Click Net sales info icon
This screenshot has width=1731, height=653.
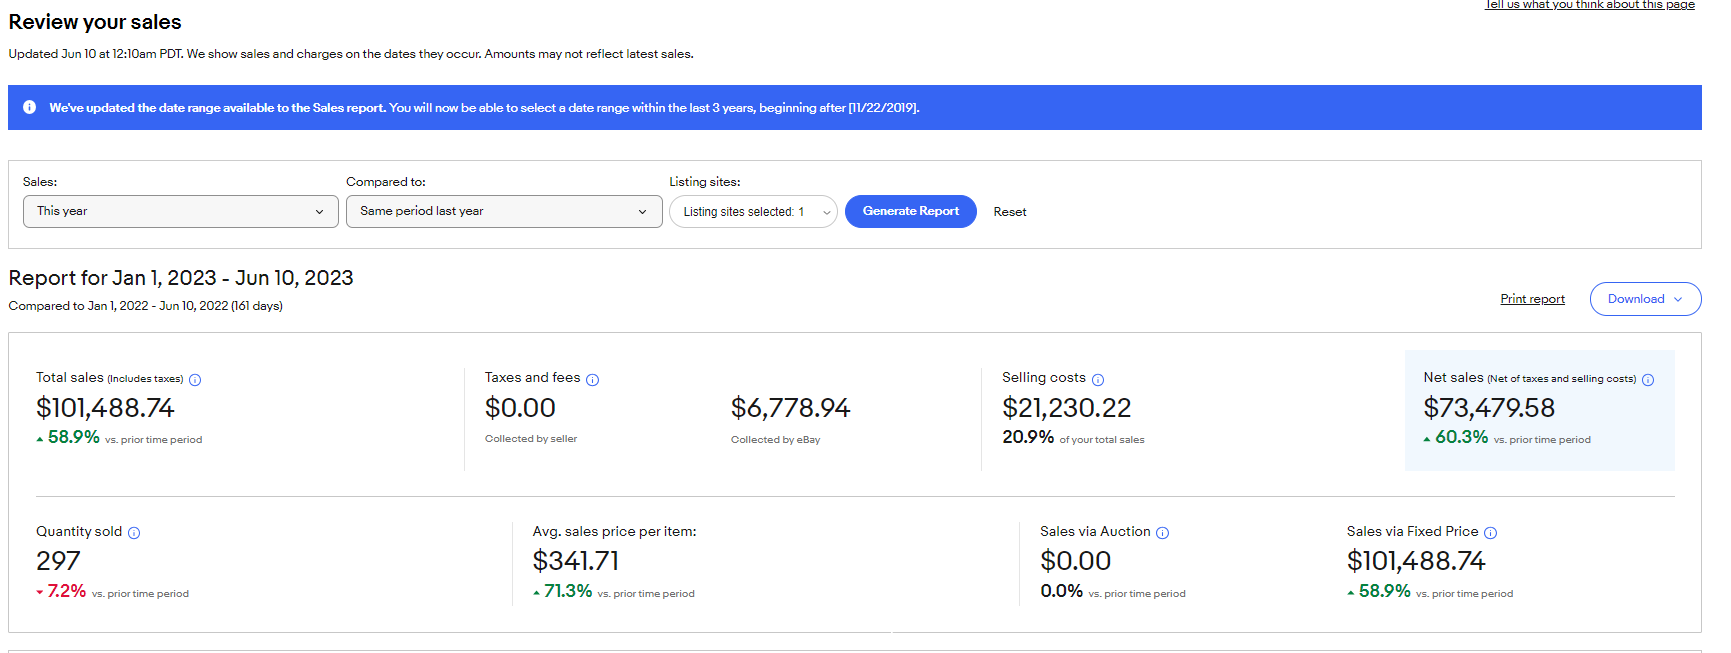(1648, 380)
